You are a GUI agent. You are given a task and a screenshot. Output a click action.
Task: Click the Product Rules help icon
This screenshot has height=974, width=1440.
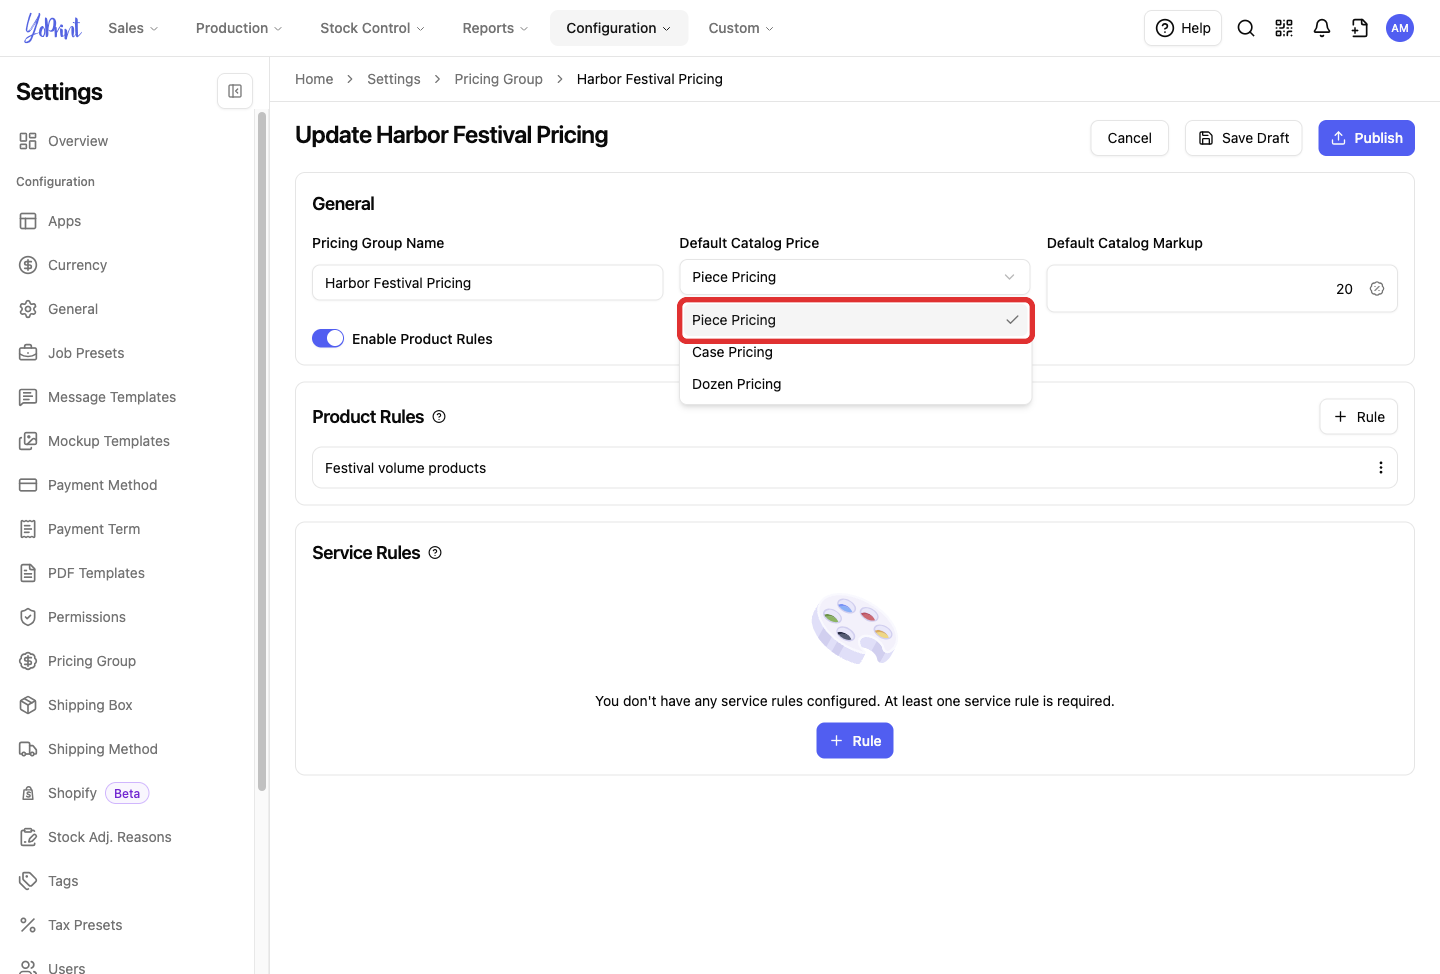coord(439,417)
